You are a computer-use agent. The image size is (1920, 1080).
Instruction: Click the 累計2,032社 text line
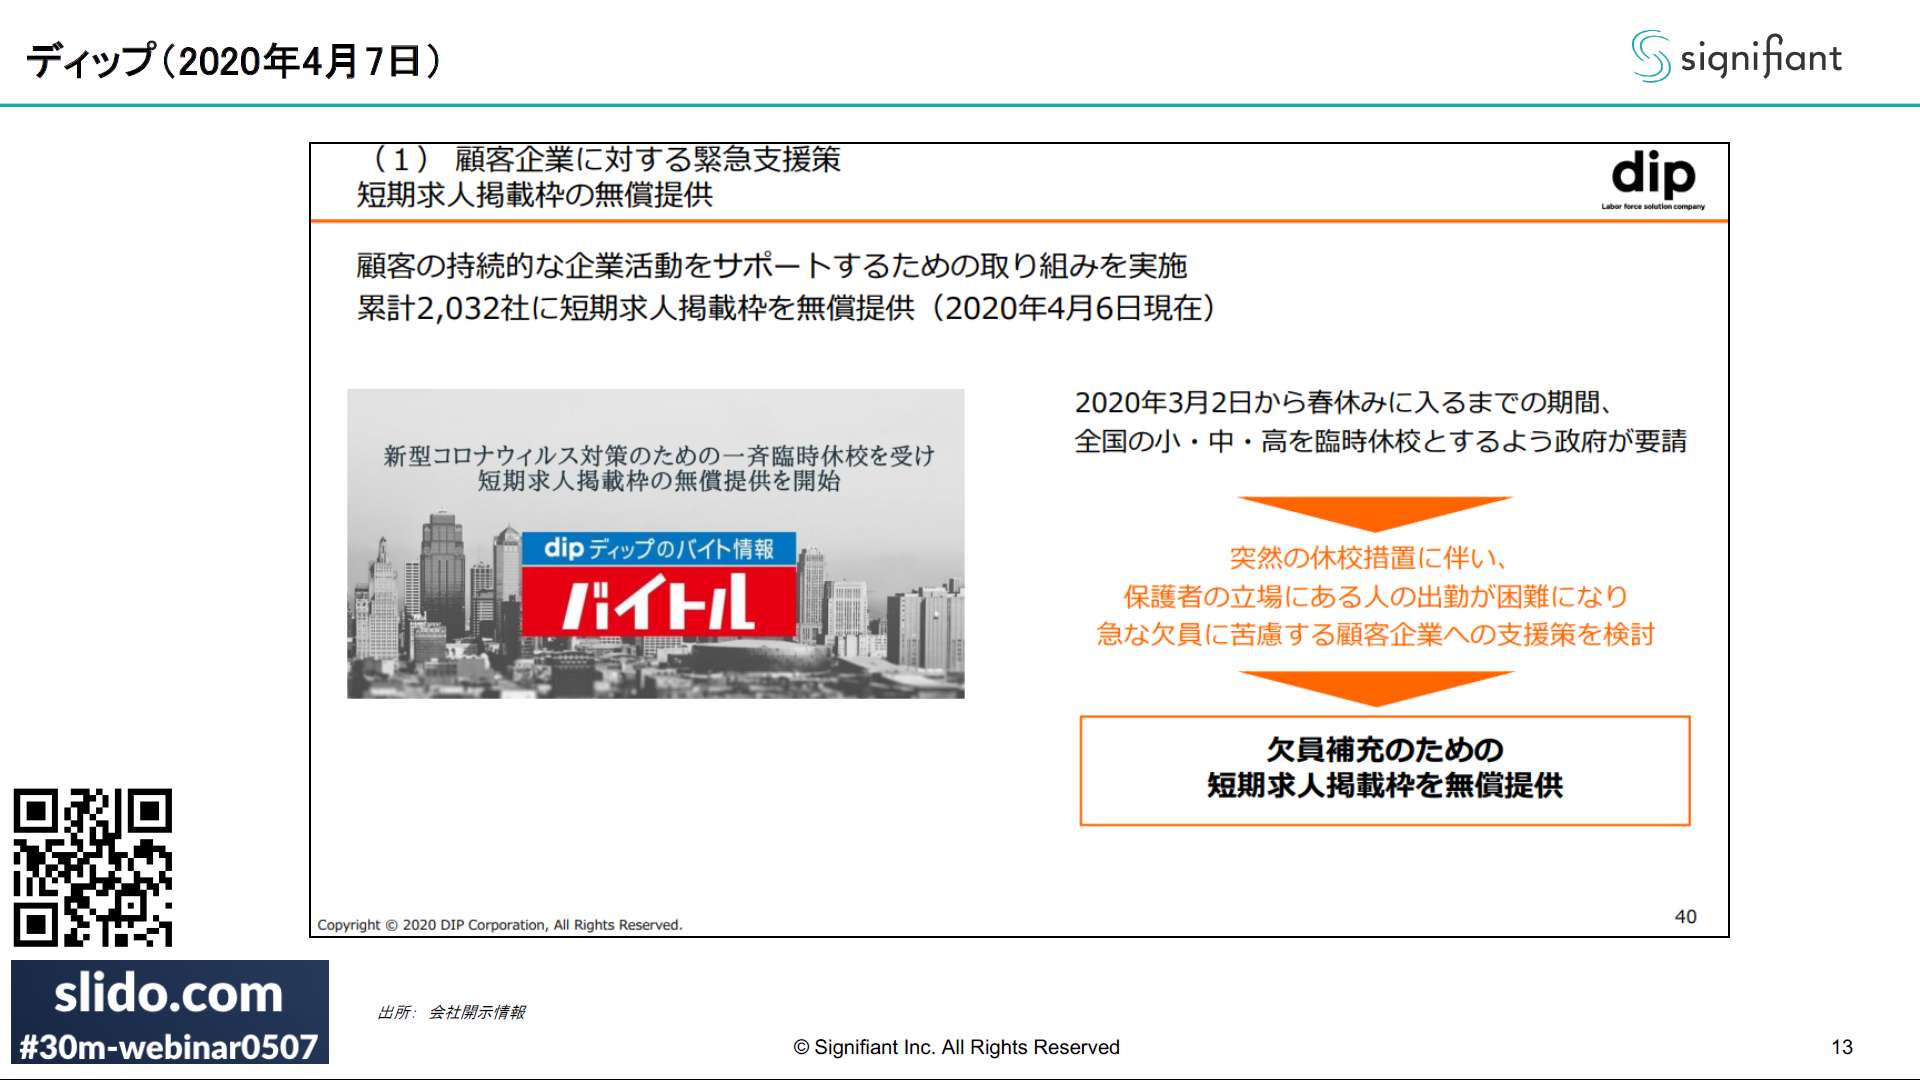pyautogui.click(x=785, y=308)
